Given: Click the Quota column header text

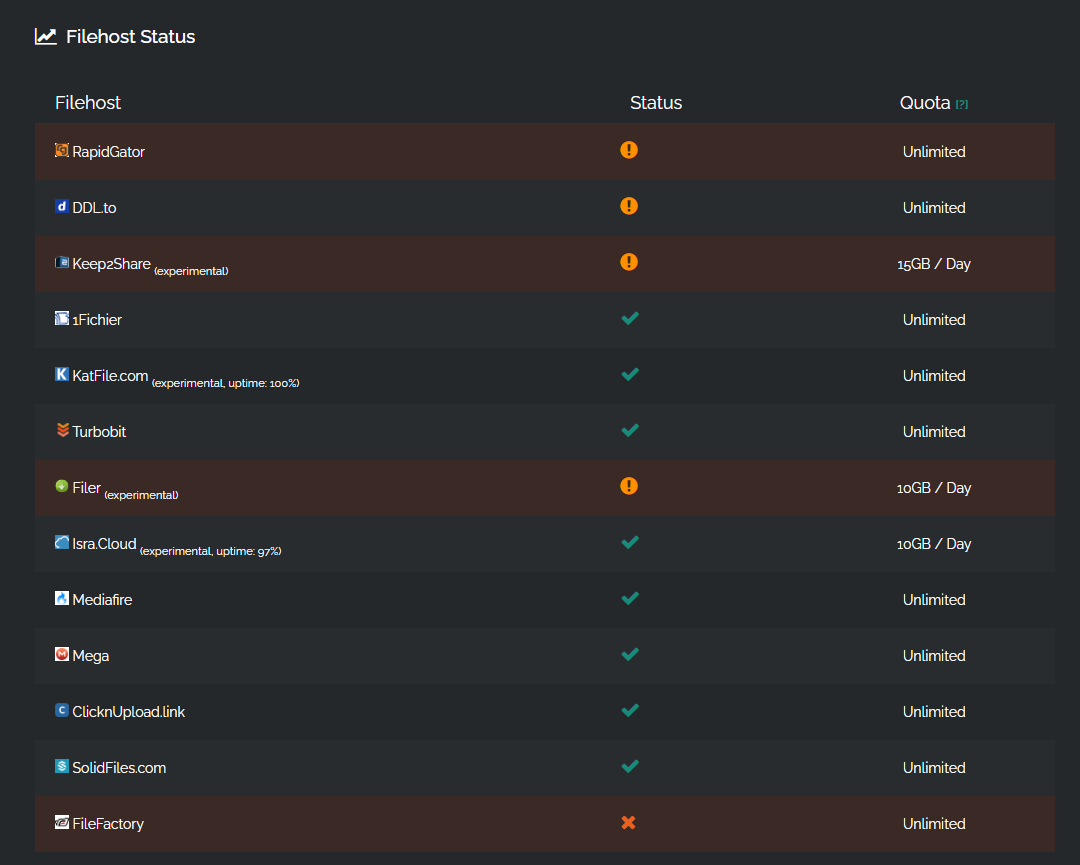Looking at the screenshot, I should (925, 103).
